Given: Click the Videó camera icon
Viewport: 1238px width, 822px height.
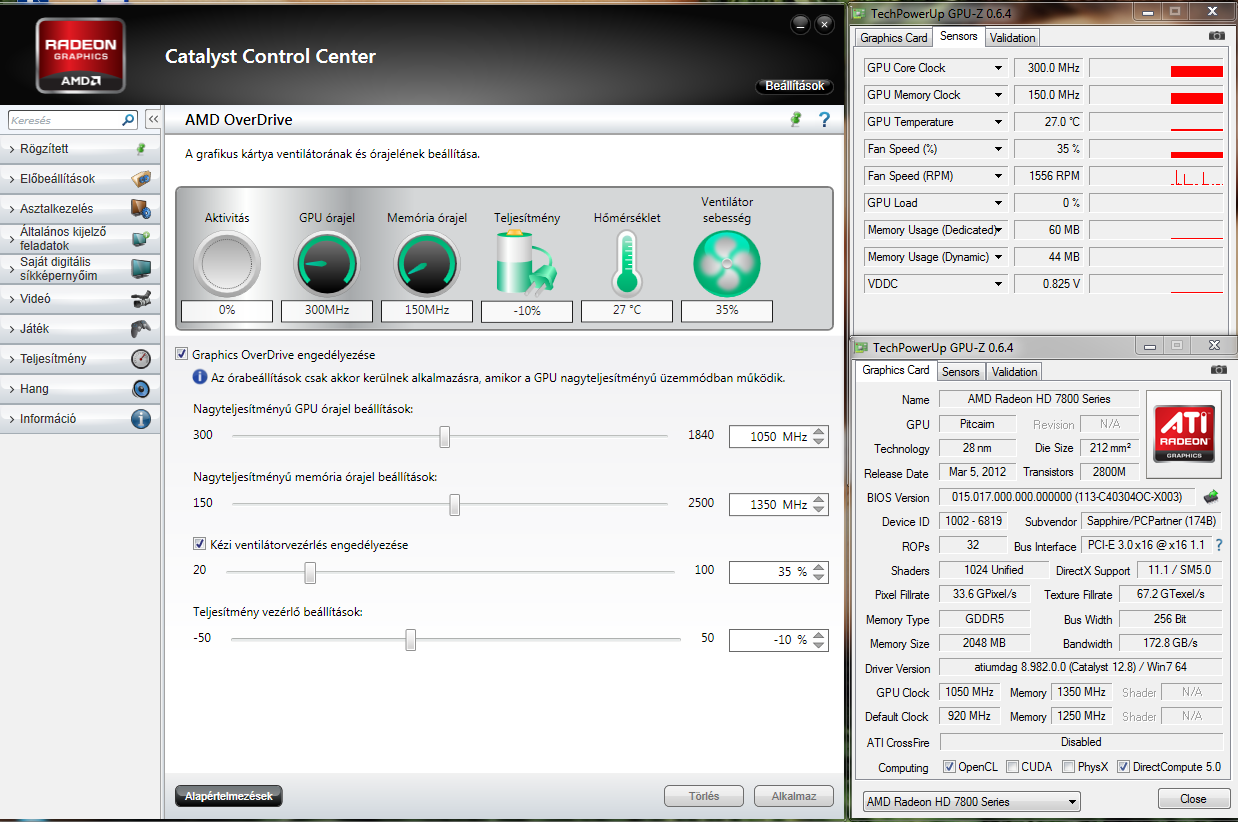Looking at the screenshot, I should pyautogui.click(x=141, y=299).
